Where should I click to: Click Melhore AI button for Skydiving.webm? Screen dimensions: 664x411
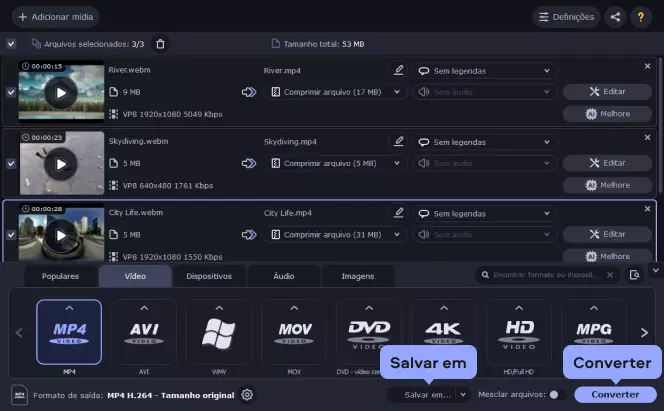(x=607, y=185)
